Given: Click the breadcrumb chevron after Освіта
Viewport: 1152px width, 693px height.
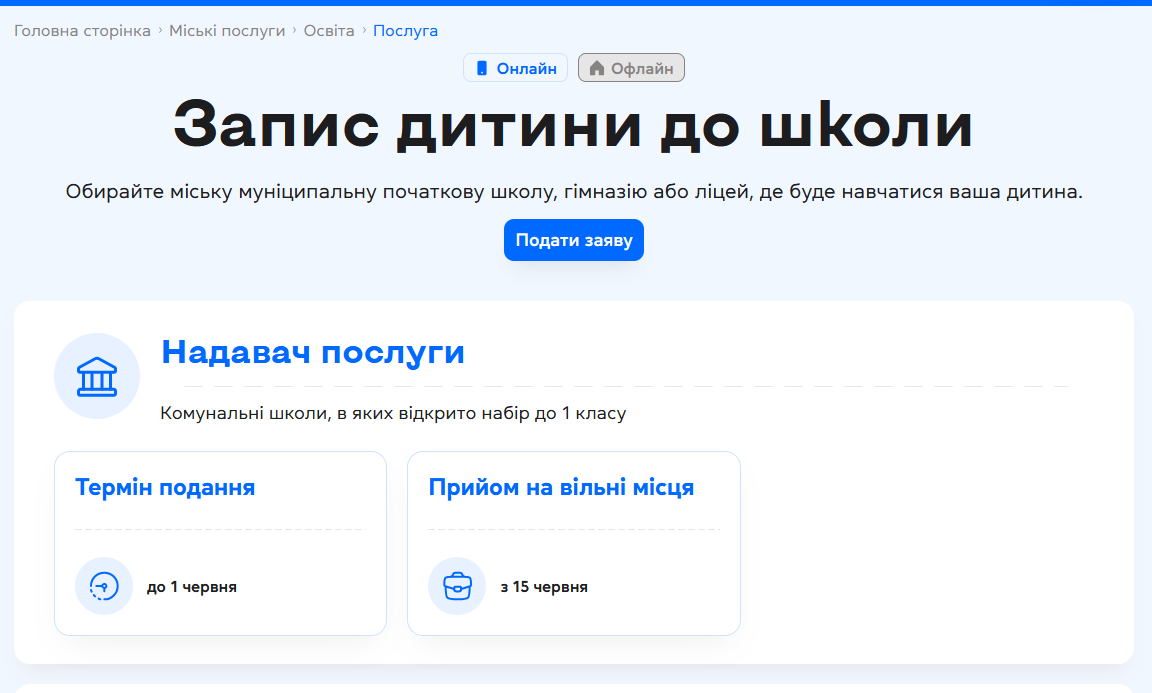Looking at the screenshot, I should pos(364,30).
